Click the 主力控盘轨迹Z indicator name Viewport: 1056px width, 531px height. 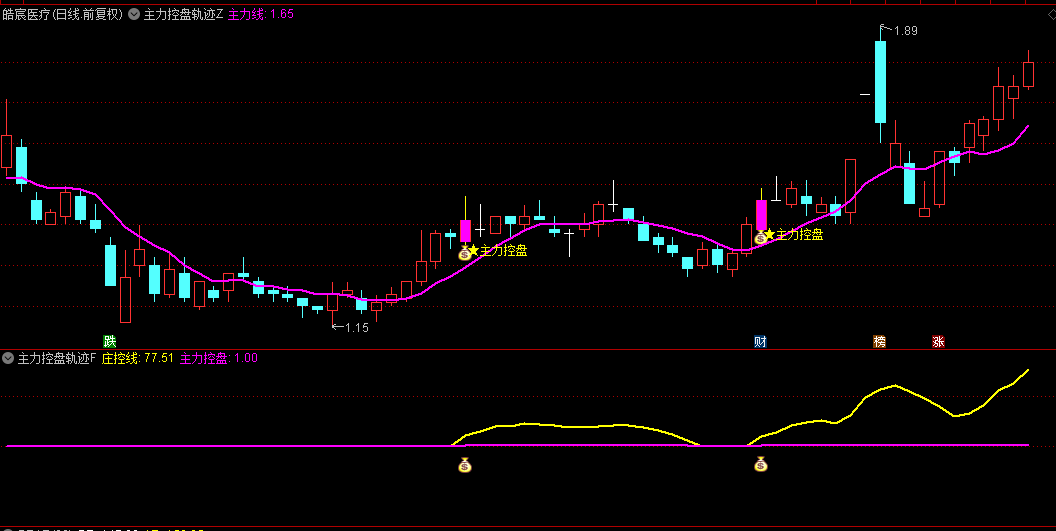(183, 13)
